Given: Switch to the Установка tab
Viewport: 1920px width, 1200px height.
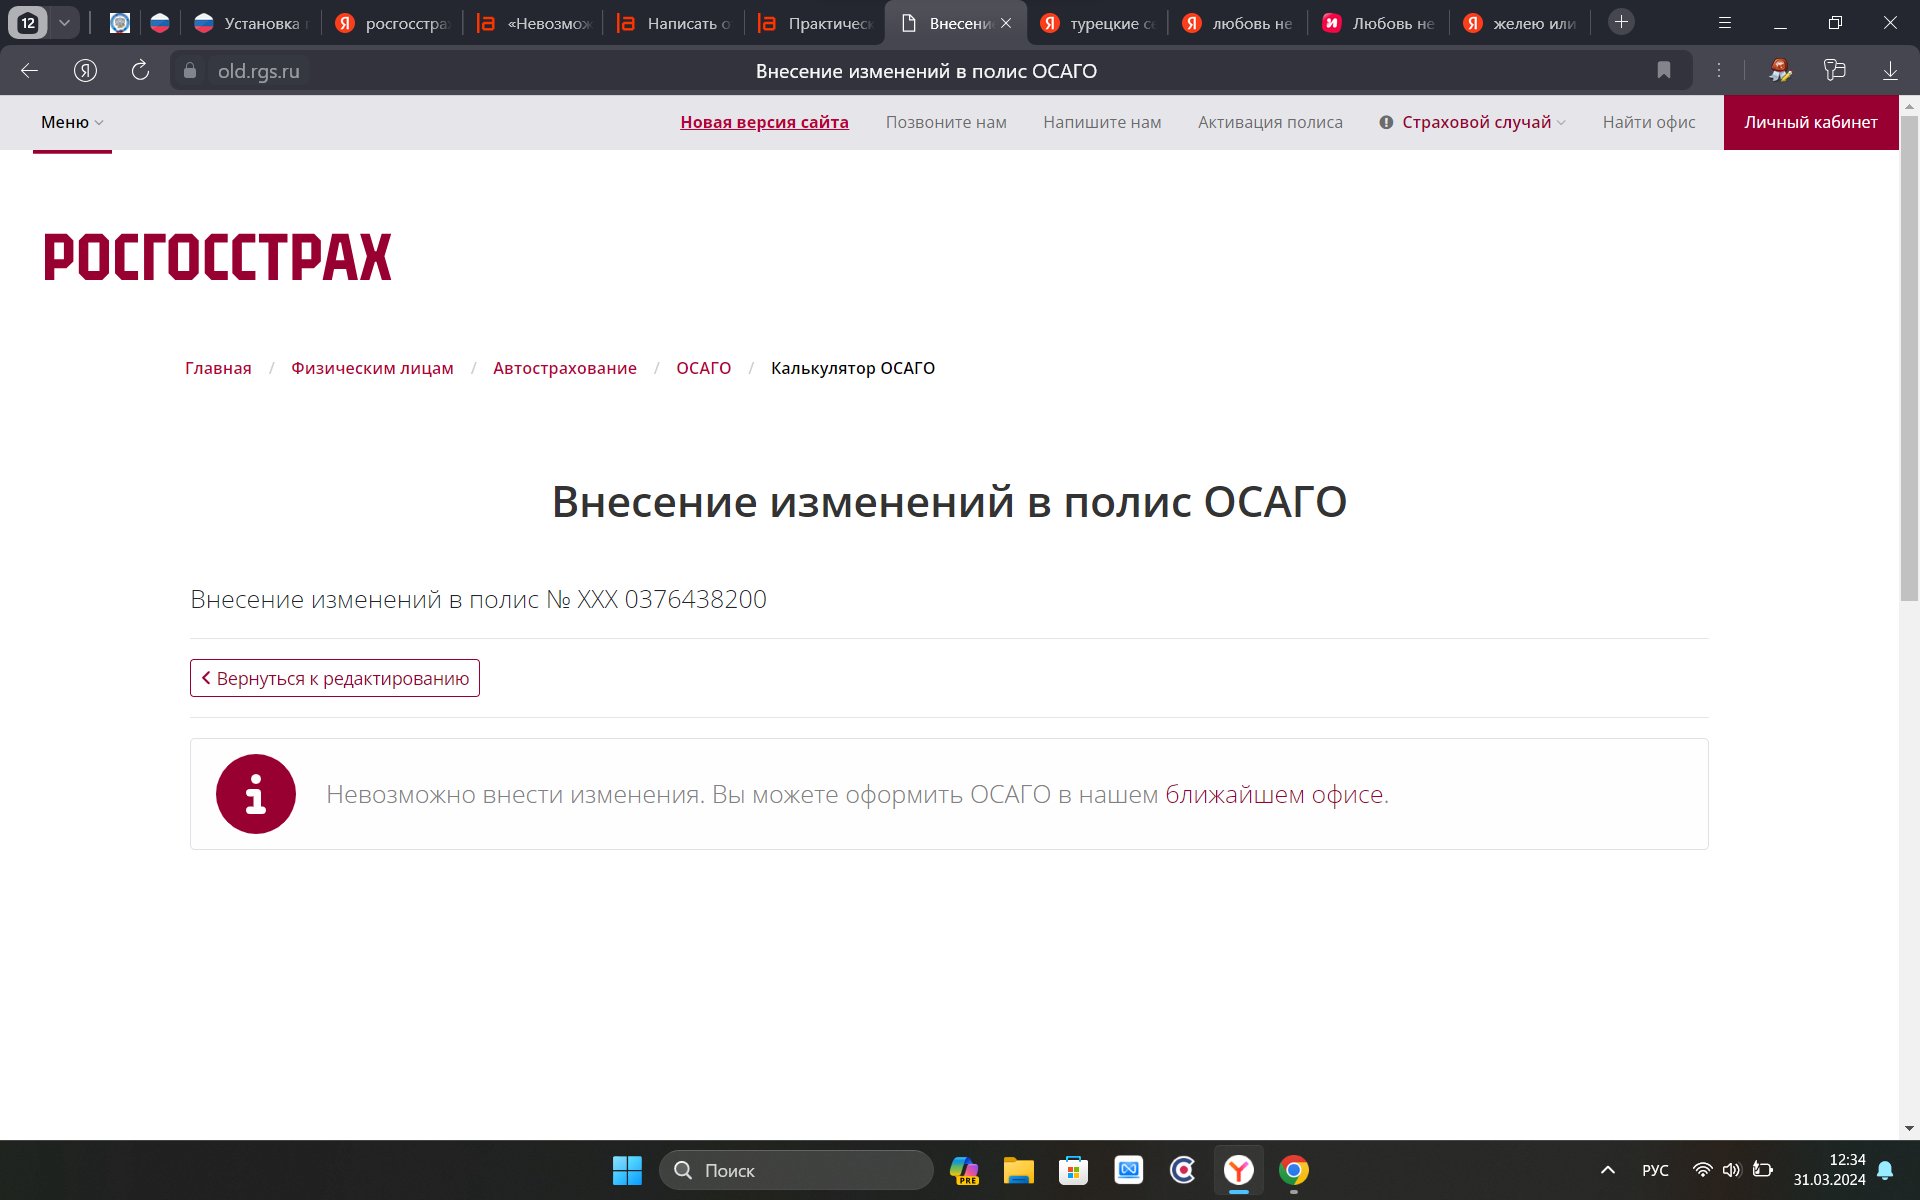Looking at the screenshot, I should 250,23.
